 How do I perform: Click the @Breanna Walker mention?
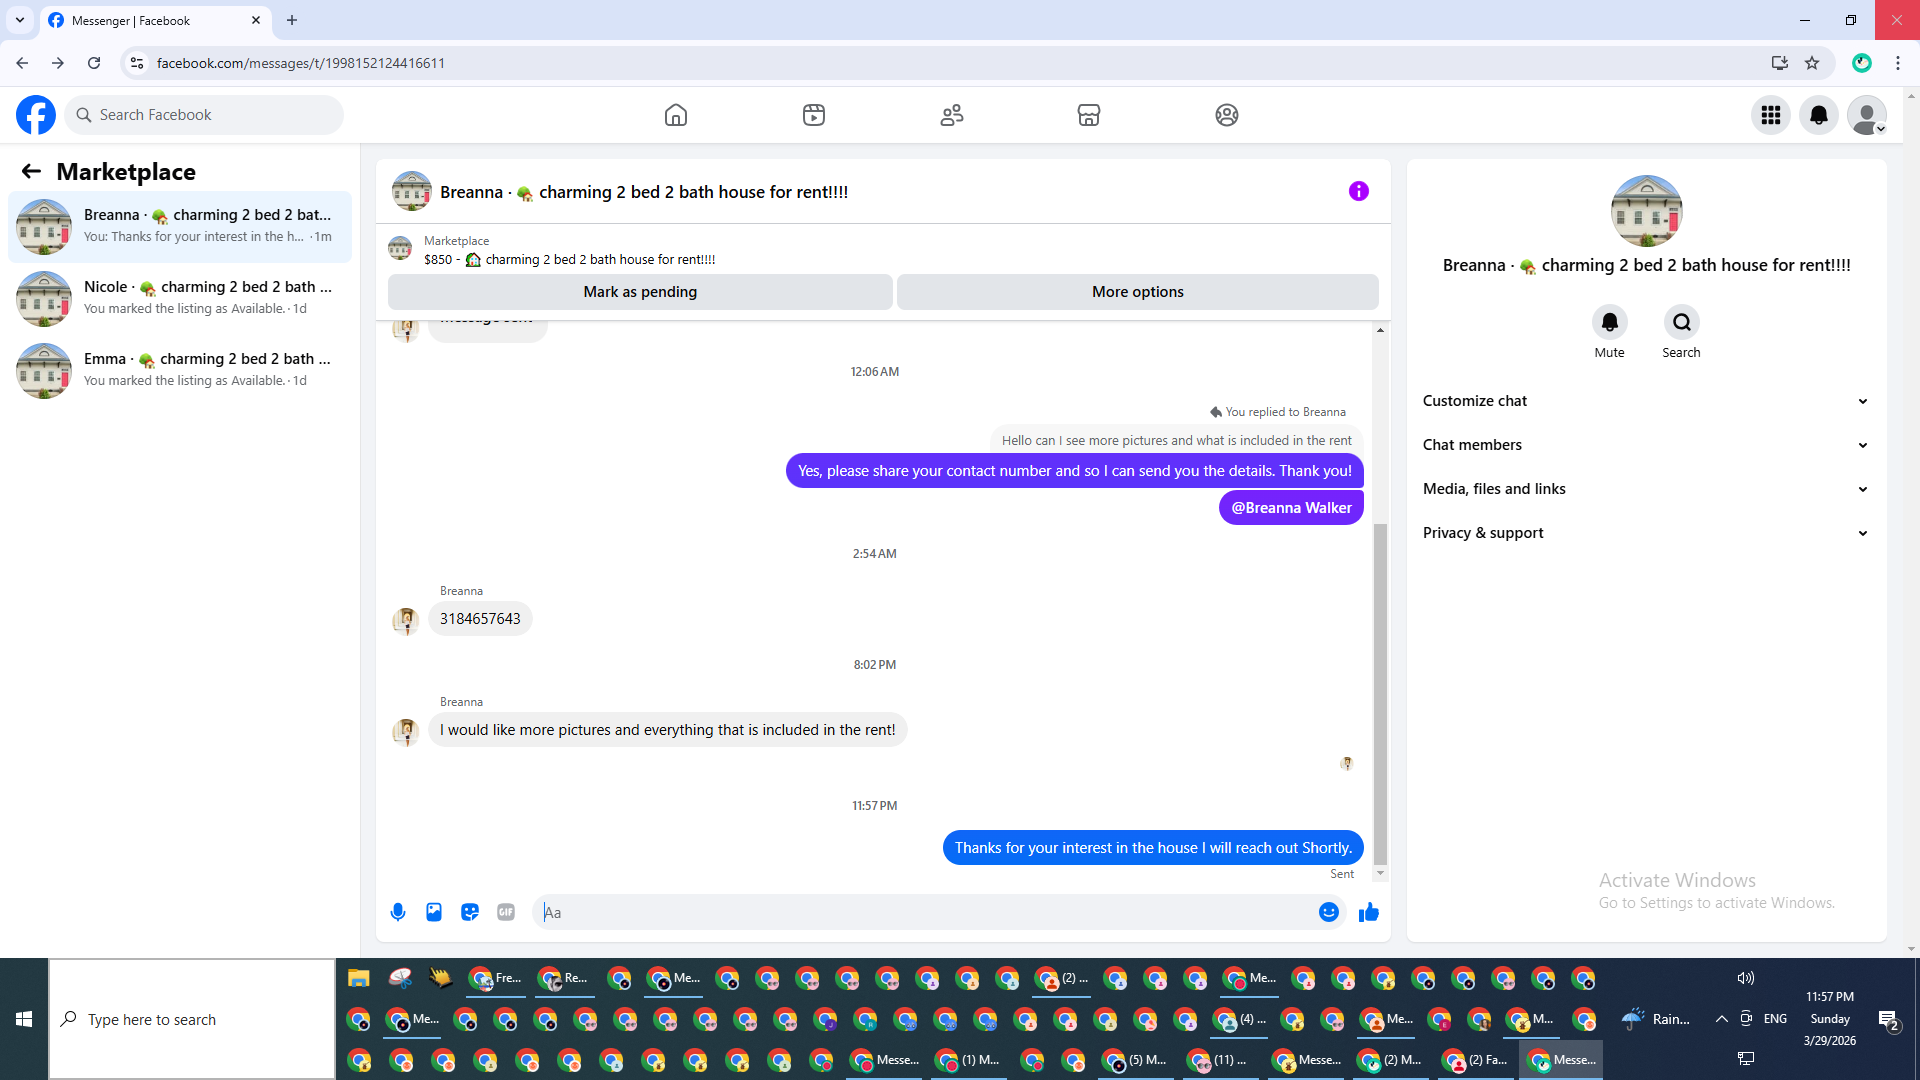pyautogui.click(x=1291, y=508)
